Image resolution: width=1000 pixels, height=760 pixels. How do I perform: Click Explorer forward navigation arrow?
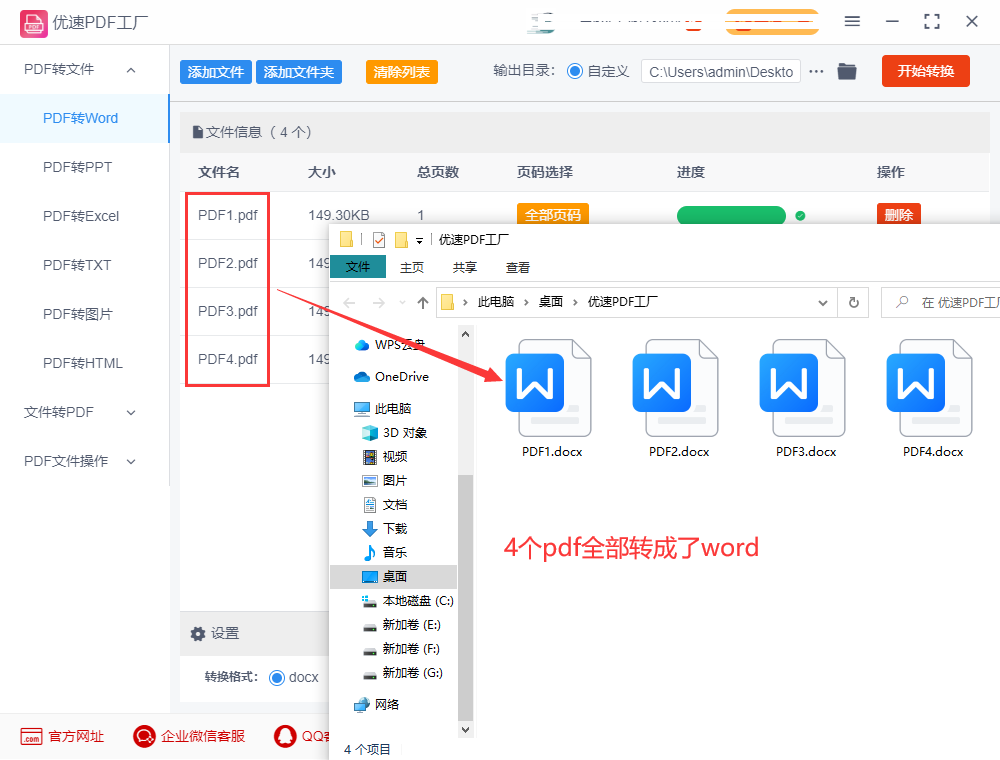(379, 303)
